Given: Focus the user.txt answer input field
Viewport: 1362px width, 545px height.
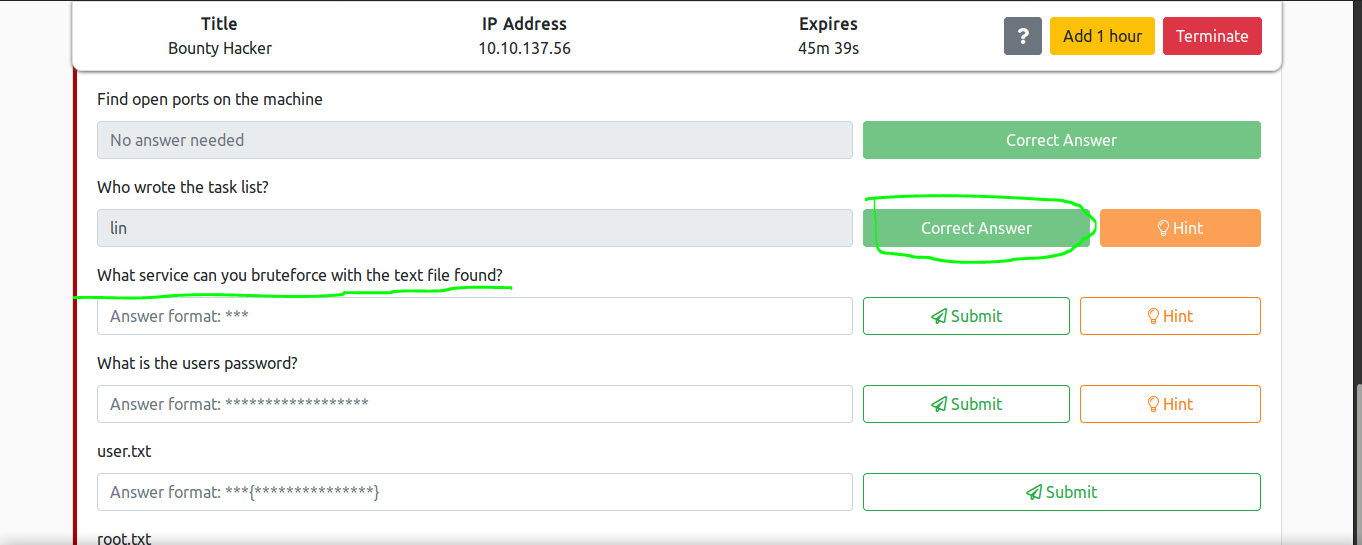Looking at the screenshot, I should [475, 492].
